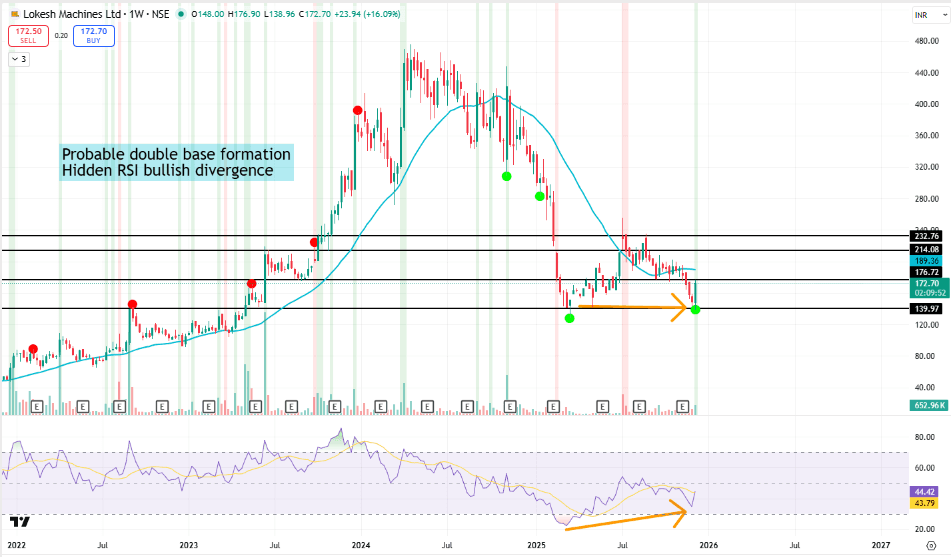Screen dimensions: 951x557
Task: Click the Lokesh Machines symbol logo icon
Action: [15, 14]
